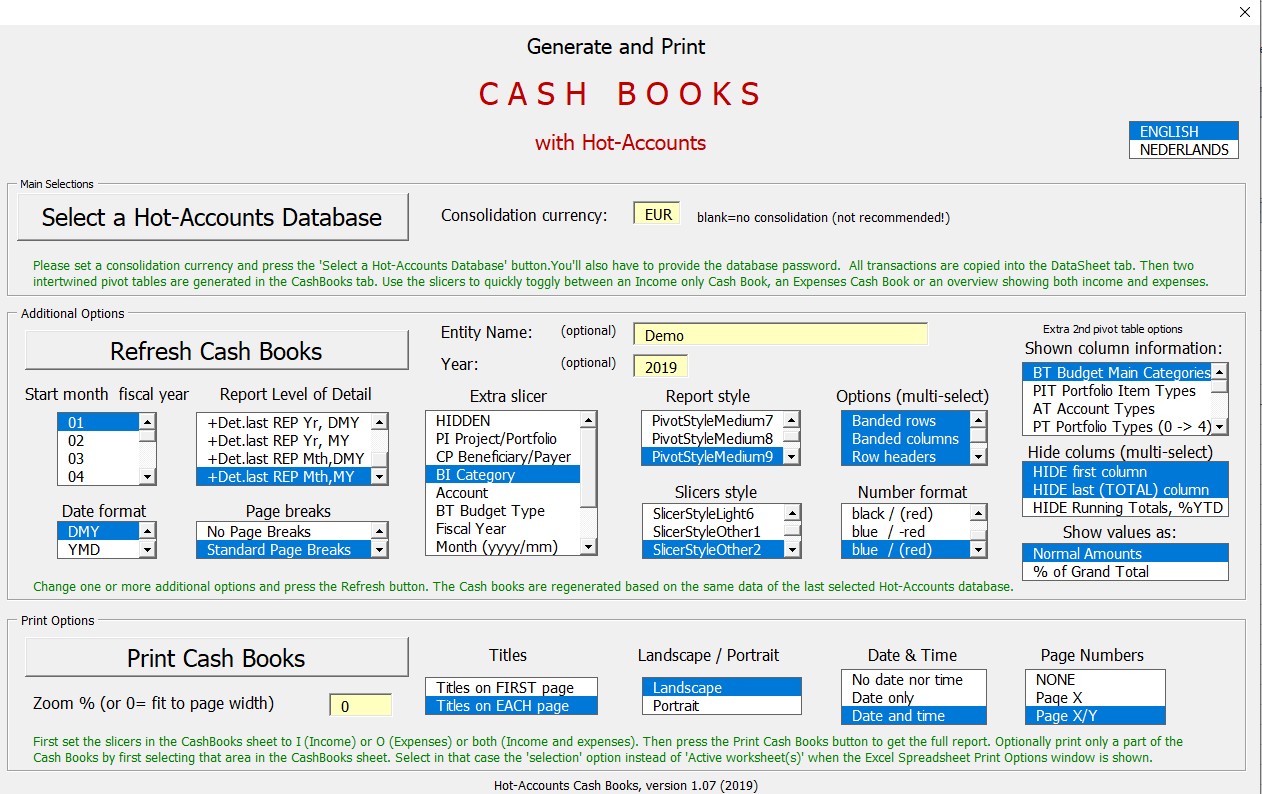Choose SlicerStyleLight6 slicers style
Viewport: 1262px width, 794px height.
712,513
